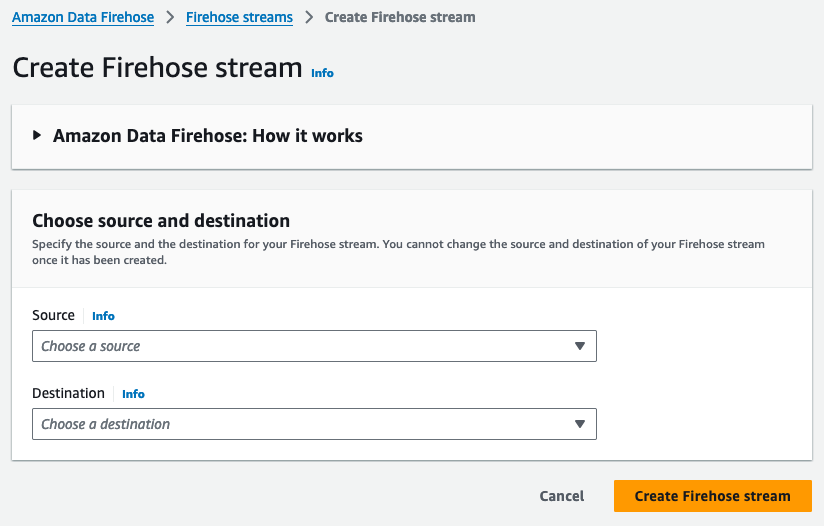The width and height of the screenshot is (824, 526).
Task: Click current Create Firehose stream breadcrumb
Action: 400,17
